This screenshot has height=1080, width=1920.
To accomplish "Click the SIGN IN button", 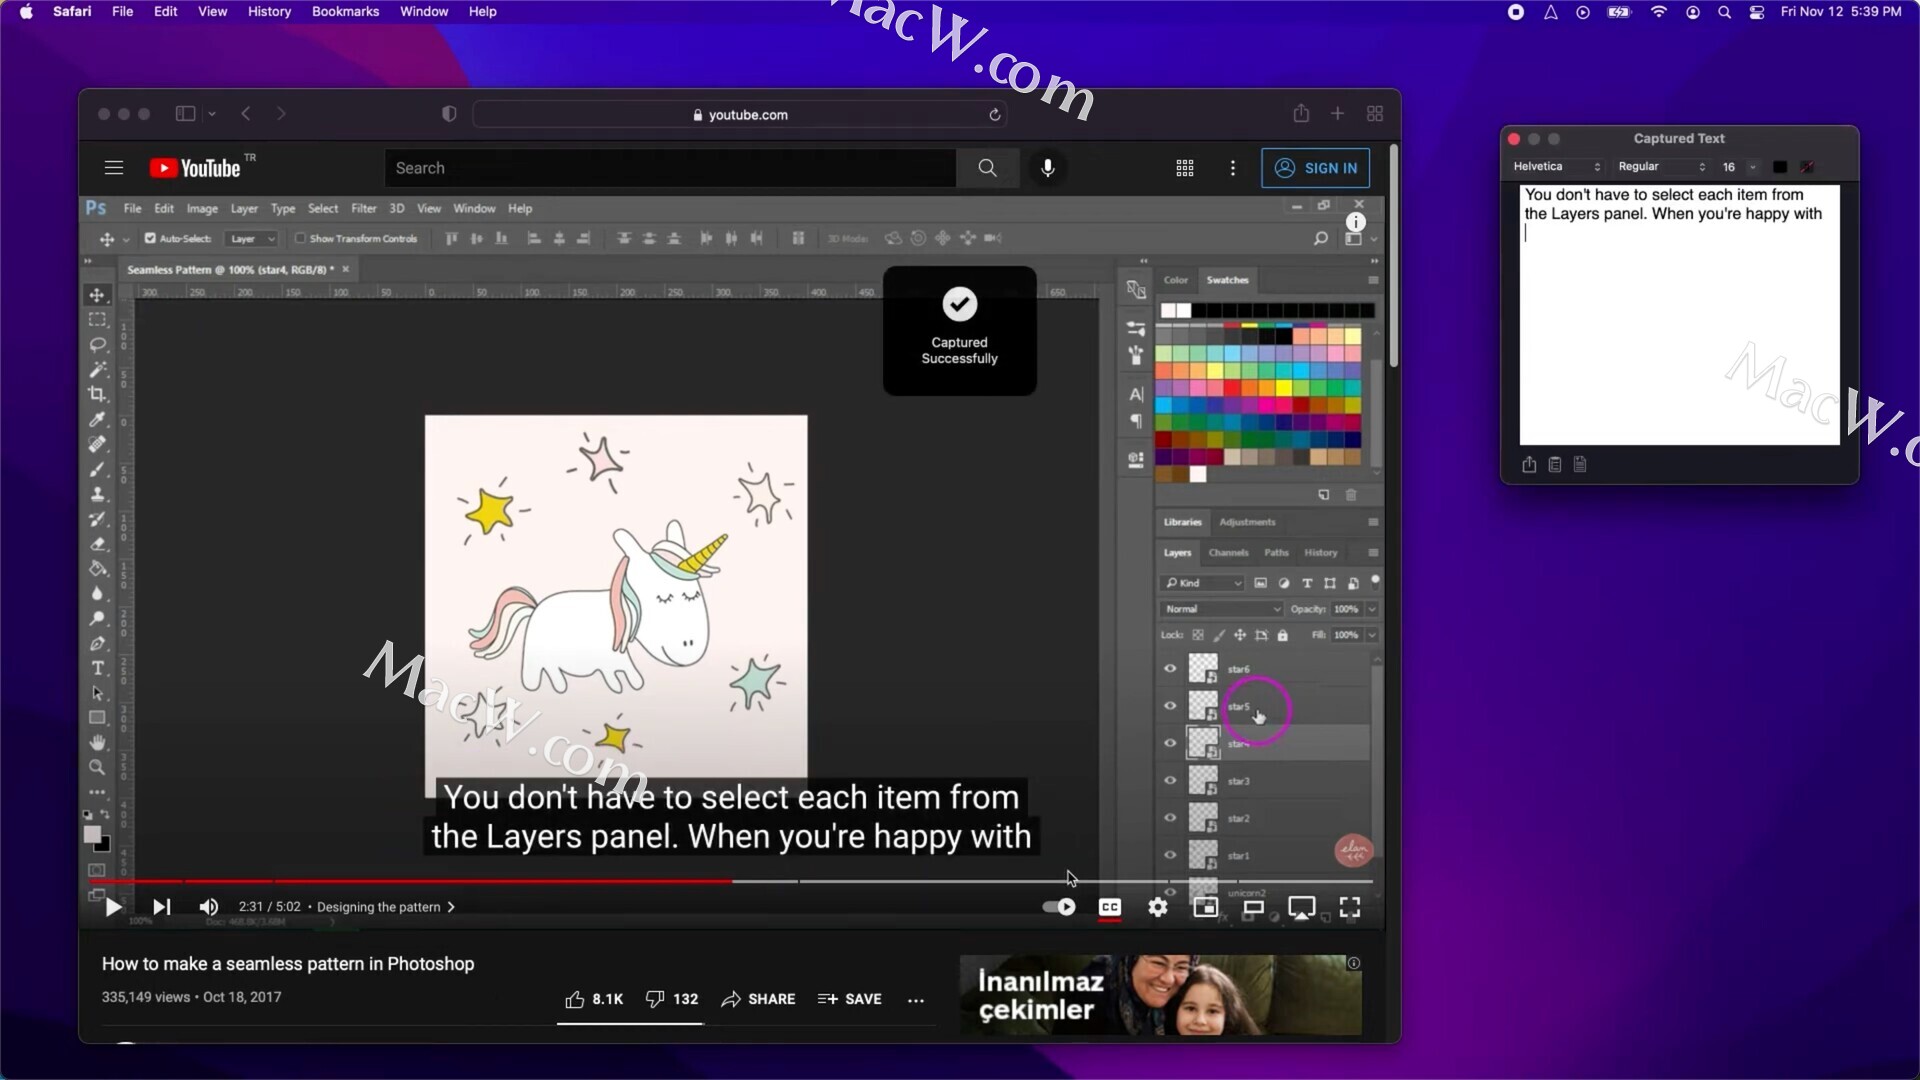I will pyautogui.click(x=1315, y=168).
